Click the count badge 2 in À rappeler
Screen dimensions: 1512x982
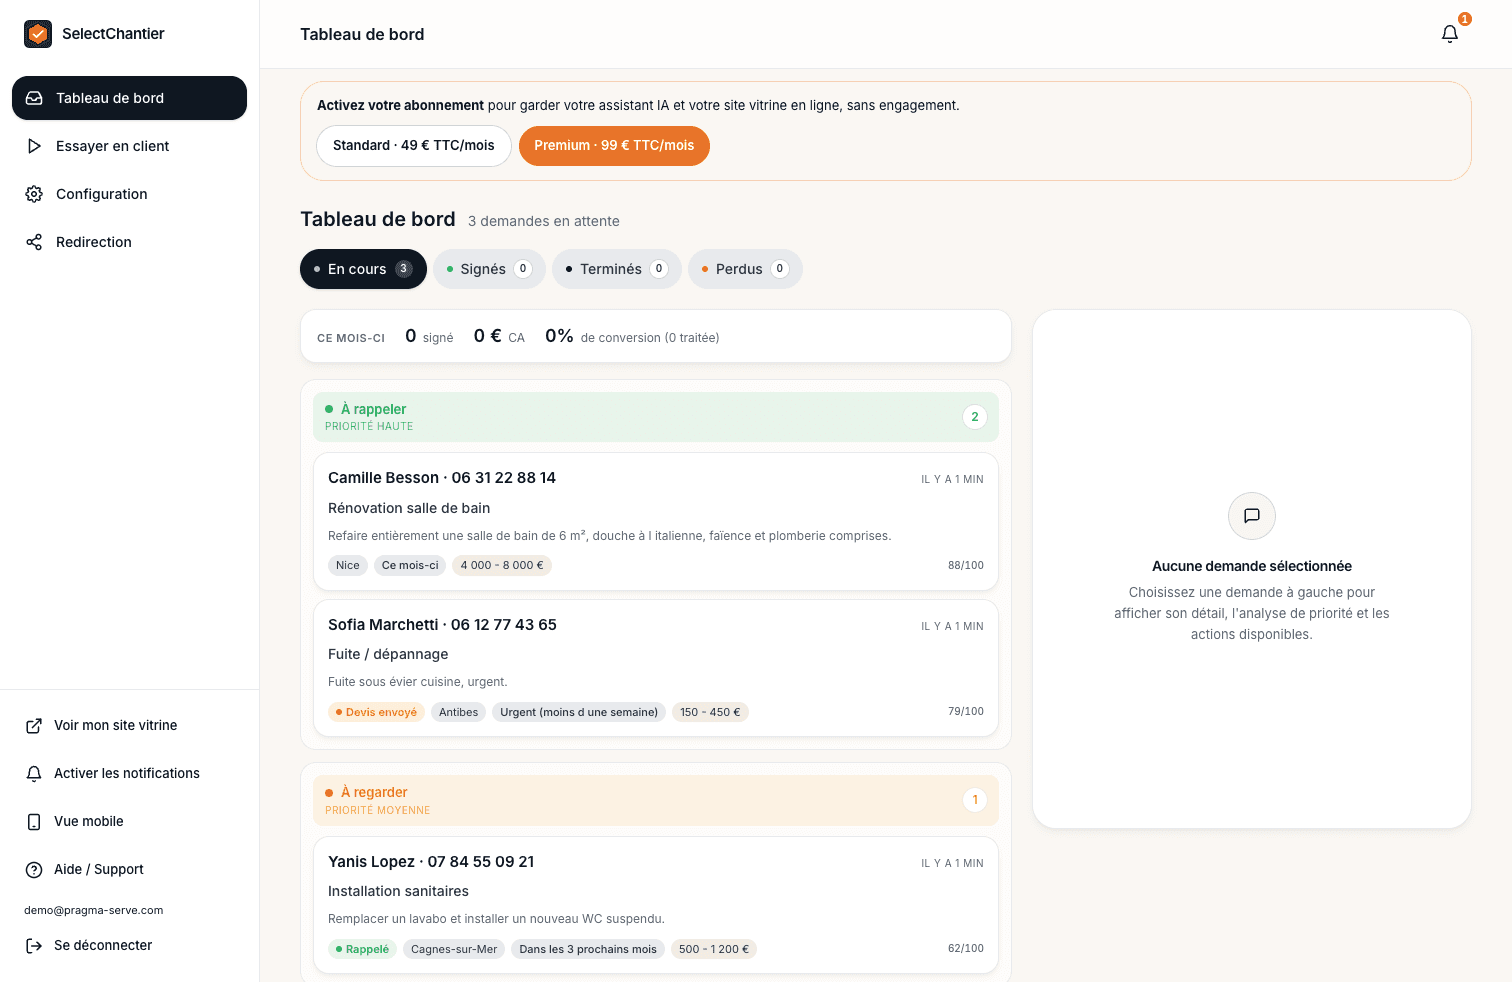pyautogui.click(x=975, y=417)
